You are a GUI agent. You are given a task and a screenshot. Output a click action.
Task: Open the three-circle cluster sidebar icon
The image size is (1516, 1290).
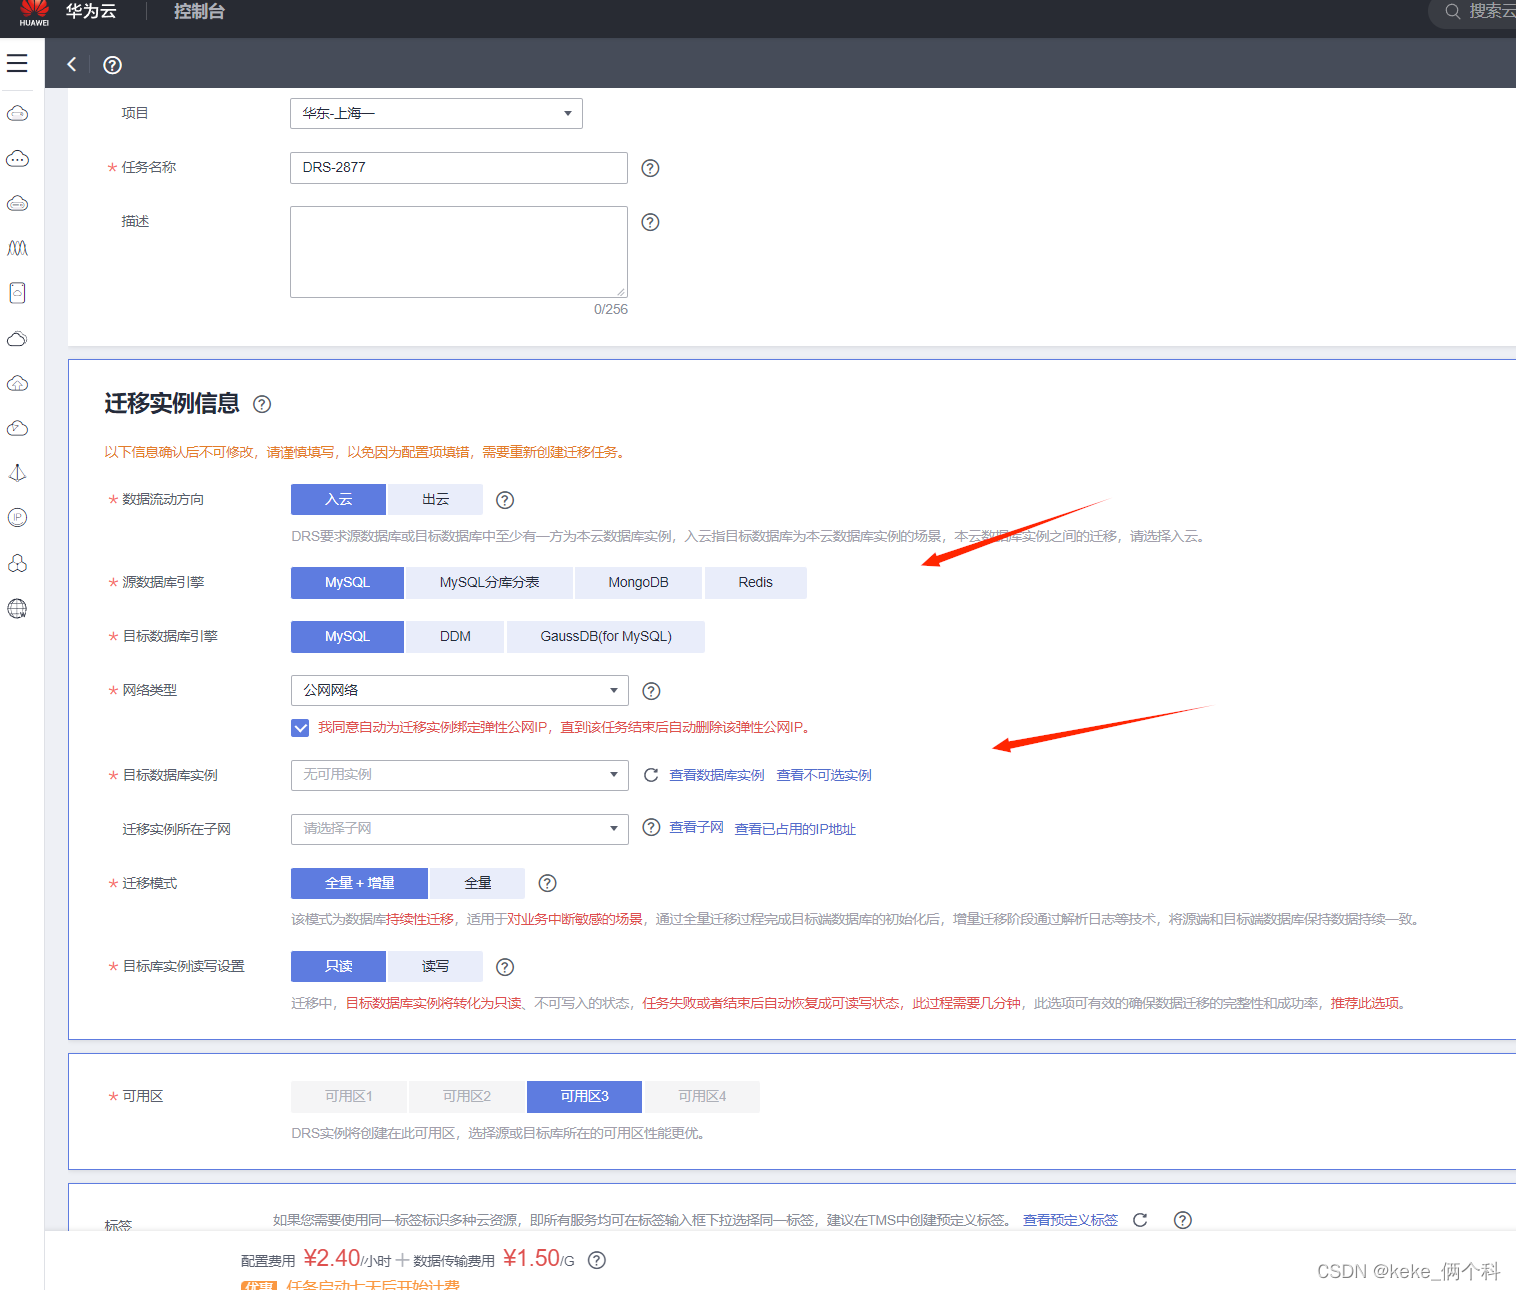tap(17, 563)
